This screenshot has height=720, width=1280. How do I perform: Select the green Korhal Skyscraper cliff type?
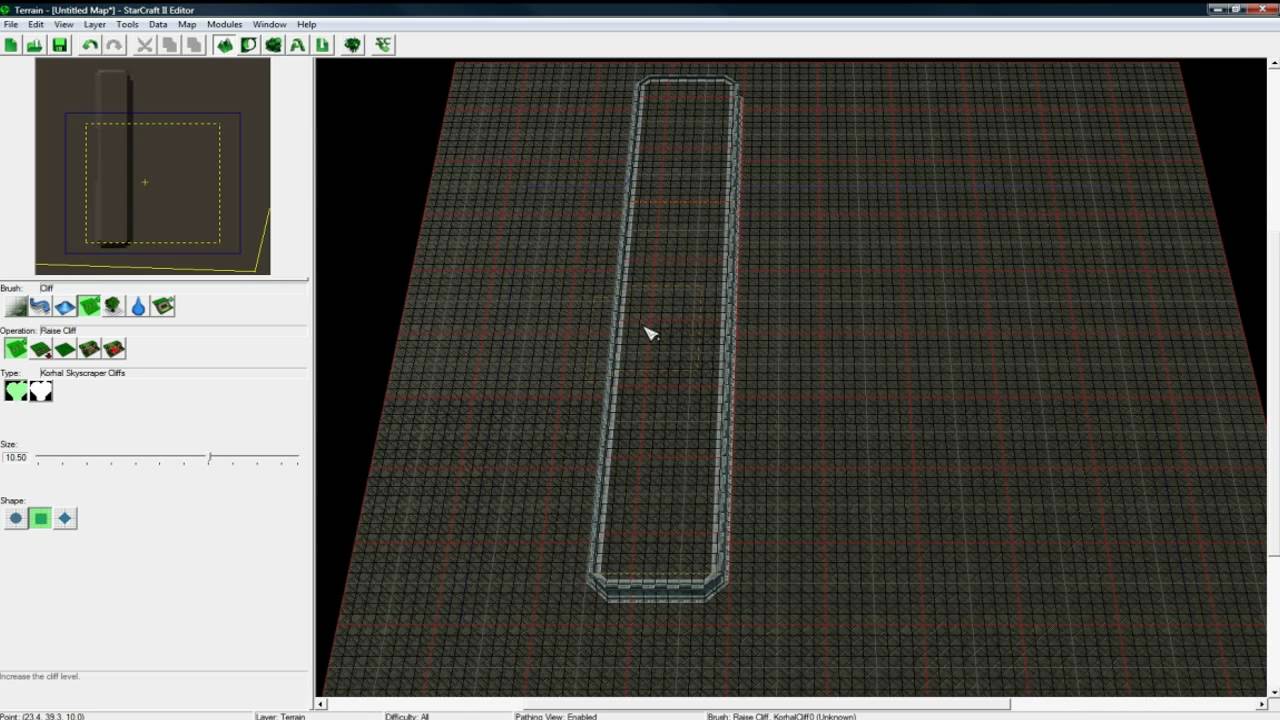coord(16,391)
